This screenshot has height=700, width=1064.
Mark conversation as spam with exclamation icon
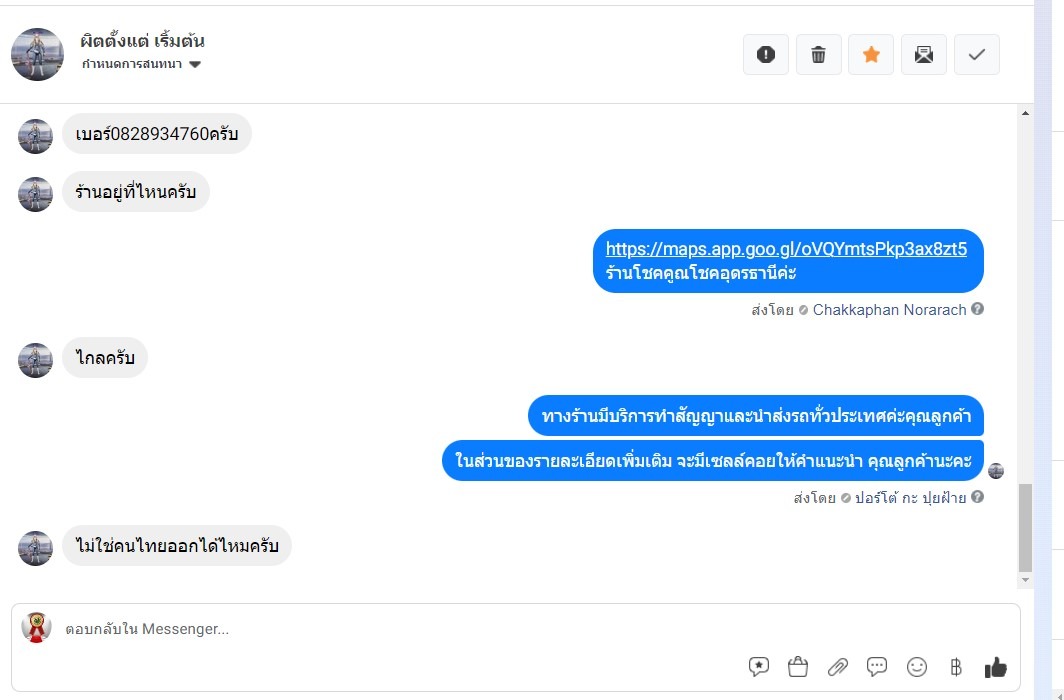tap(765, 54)
